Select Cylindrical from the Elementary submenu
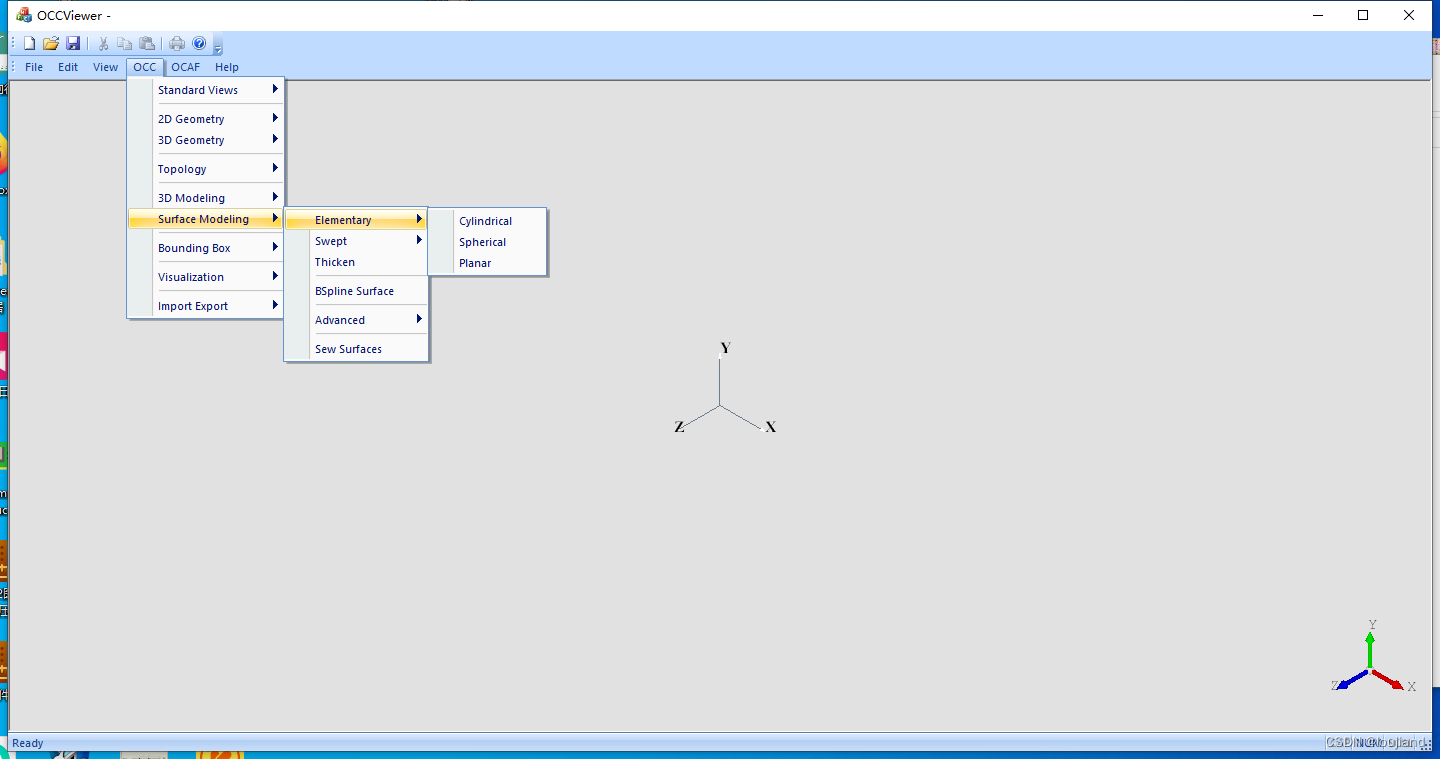 coord(486,221)
